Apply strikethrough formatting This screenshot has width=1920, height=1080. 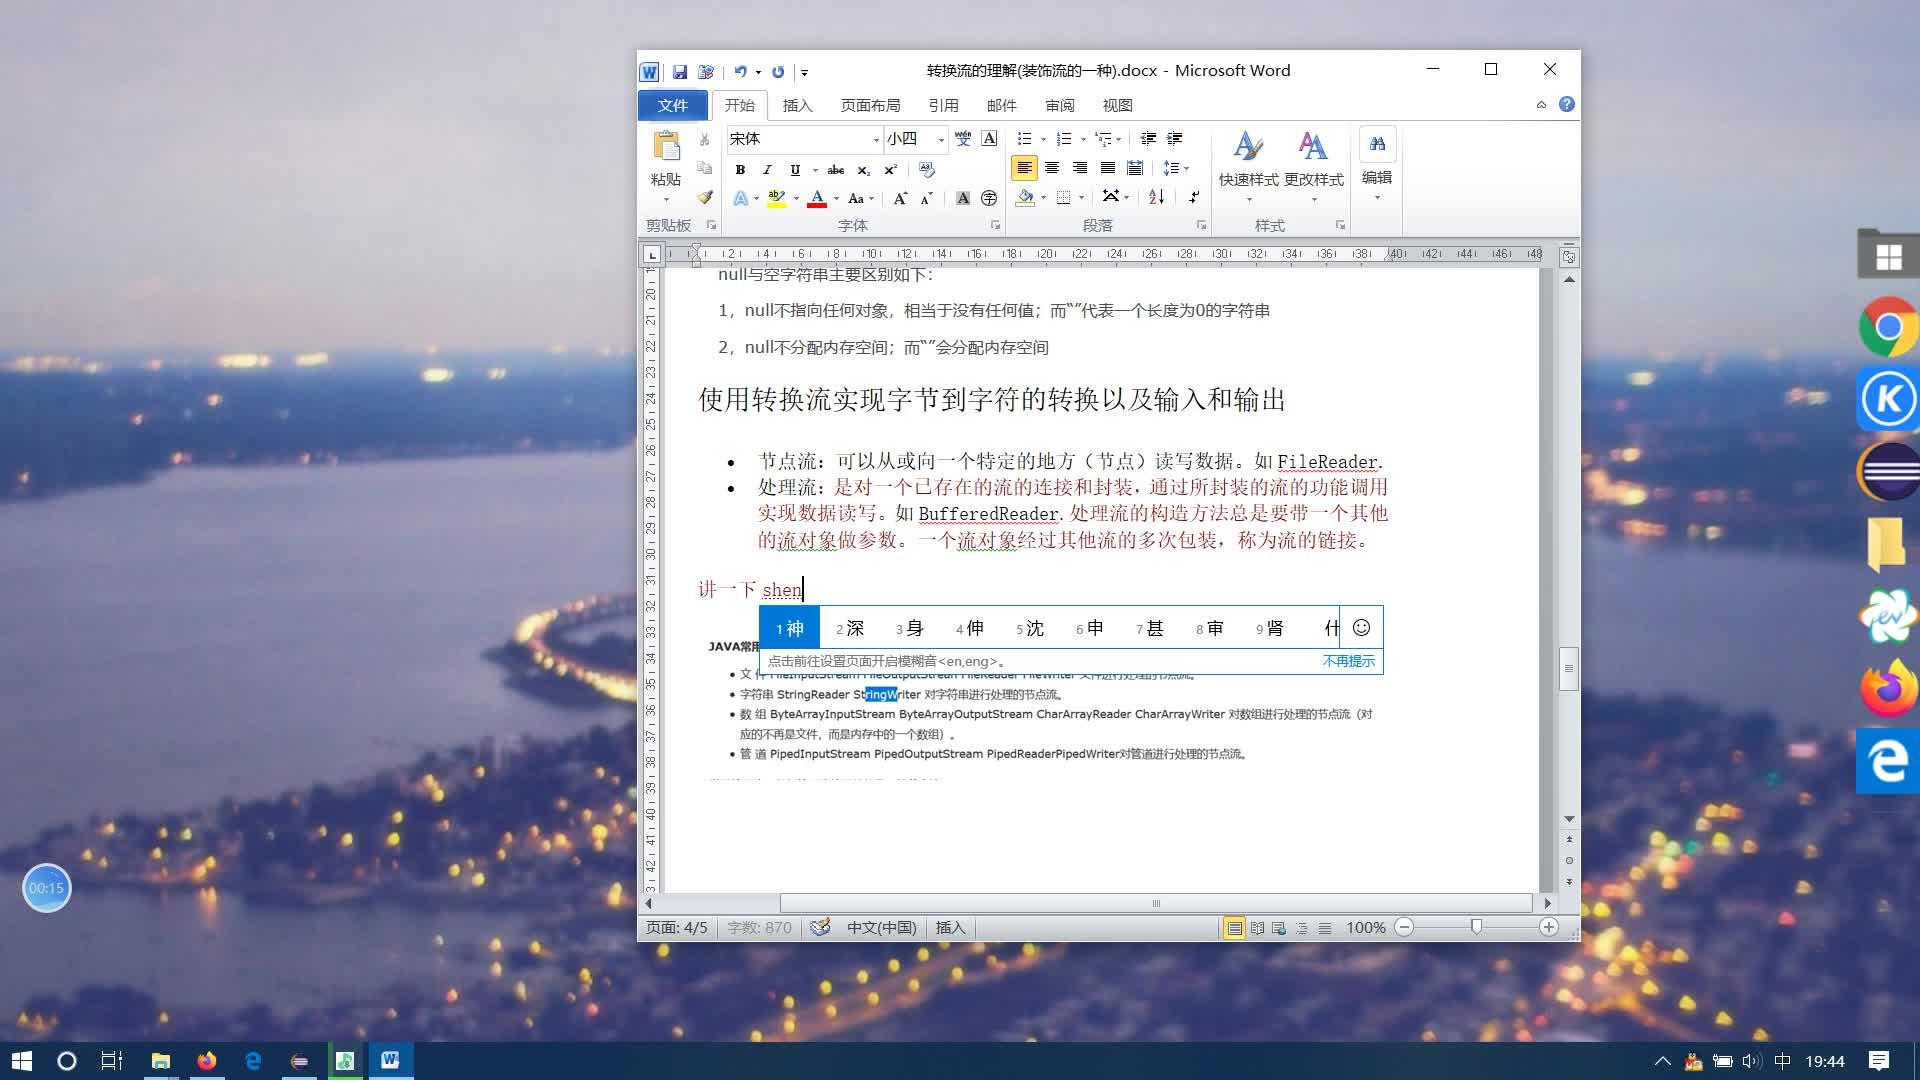(x=836, y=170)
